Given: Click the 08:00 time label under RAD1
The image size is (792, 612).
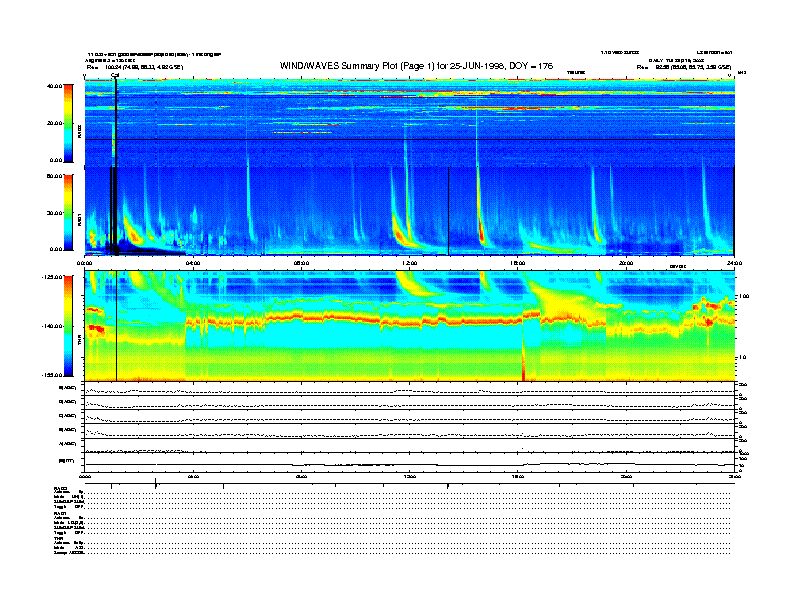Looking at the screenshot, I should coord(301,263).
